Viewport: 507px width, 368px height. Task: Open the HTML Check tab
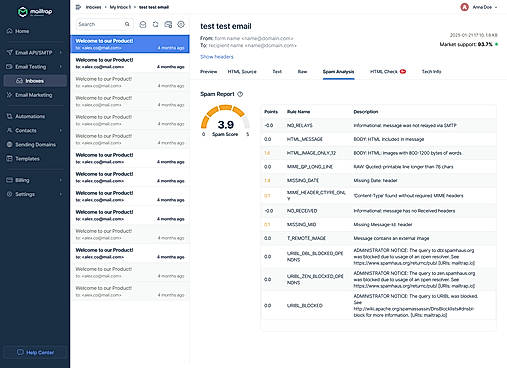click(384, 72)
